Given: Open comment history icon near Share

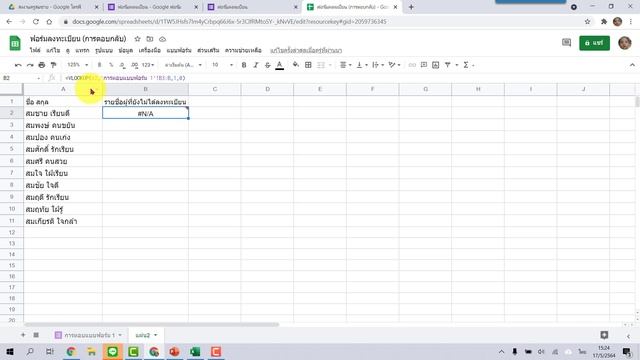Looking at the screenshot, I should tap(566, 43).
